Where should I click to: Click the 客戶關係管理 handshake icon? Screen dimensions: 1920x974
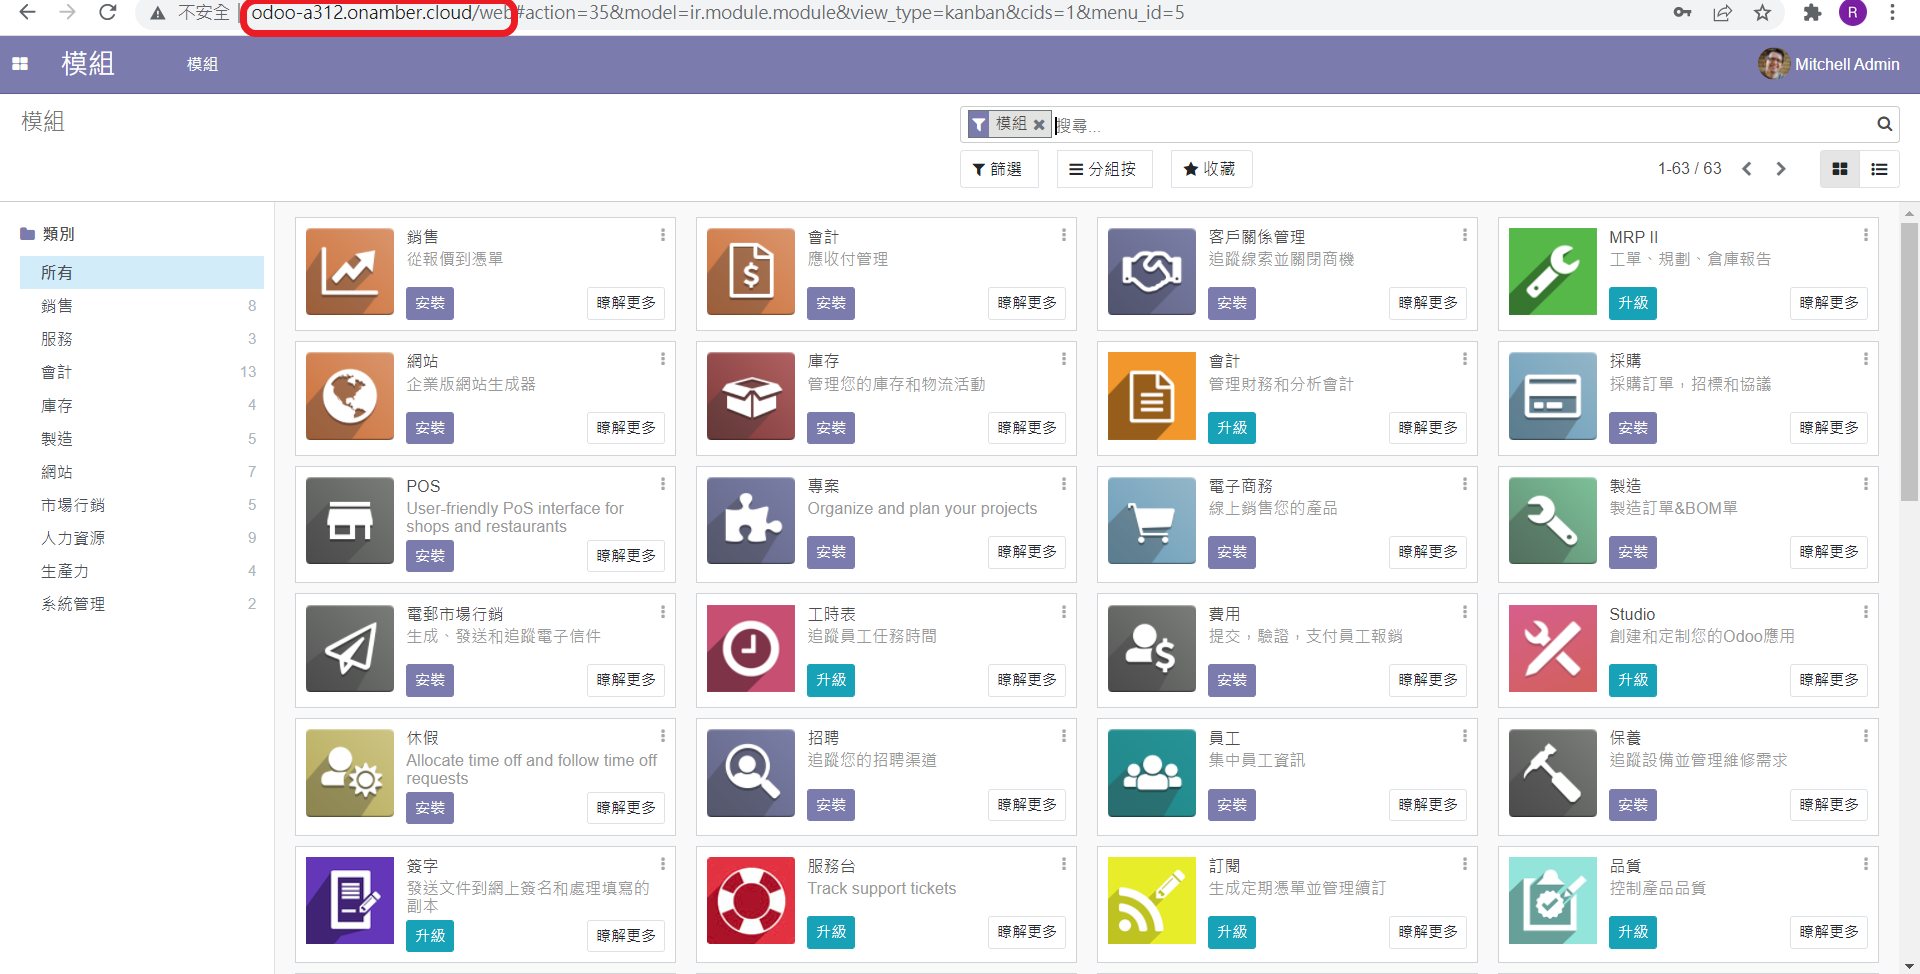1151,272
